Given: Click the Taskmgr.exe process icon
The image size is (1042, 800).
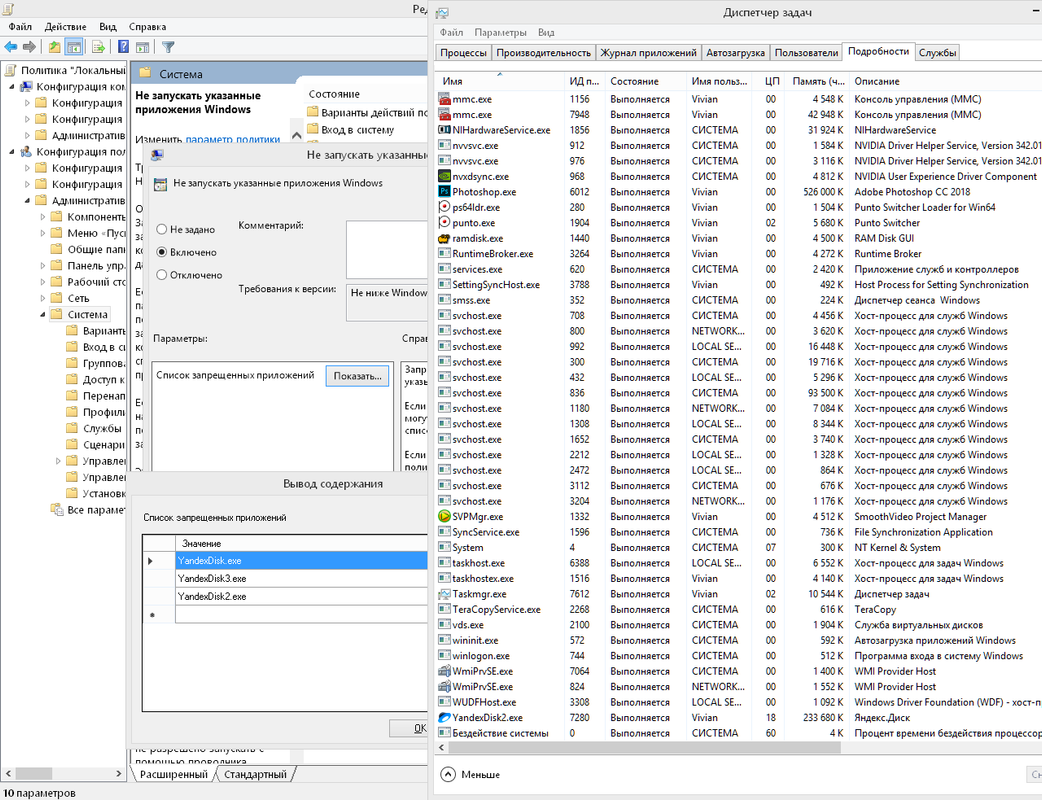Looking at the screenshot, I should (445, 594).
